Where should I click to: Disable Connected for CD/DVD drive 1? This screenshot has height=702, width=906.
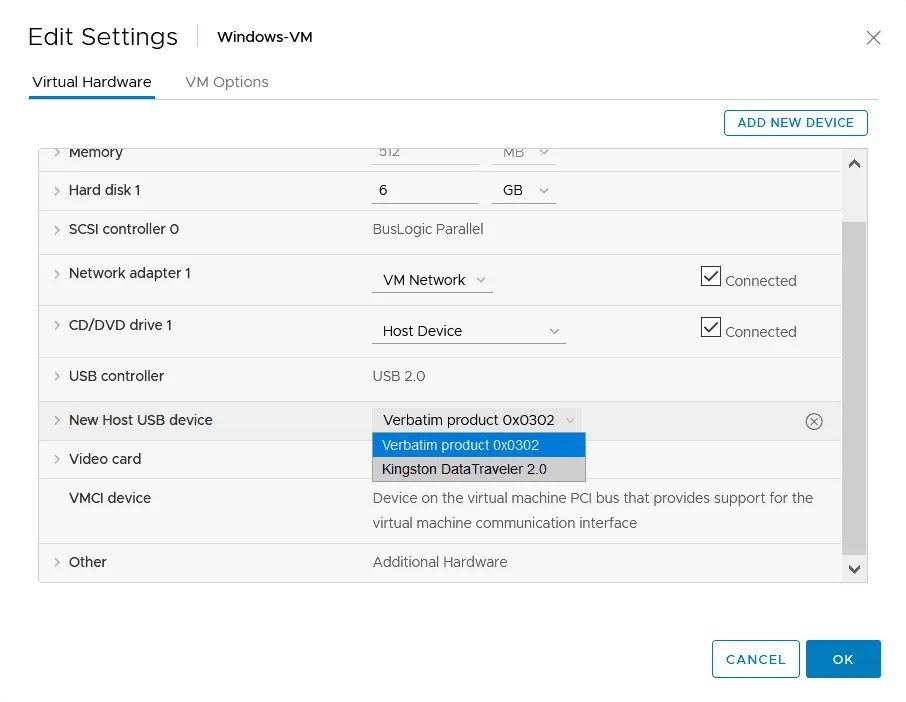pos(712,327)
